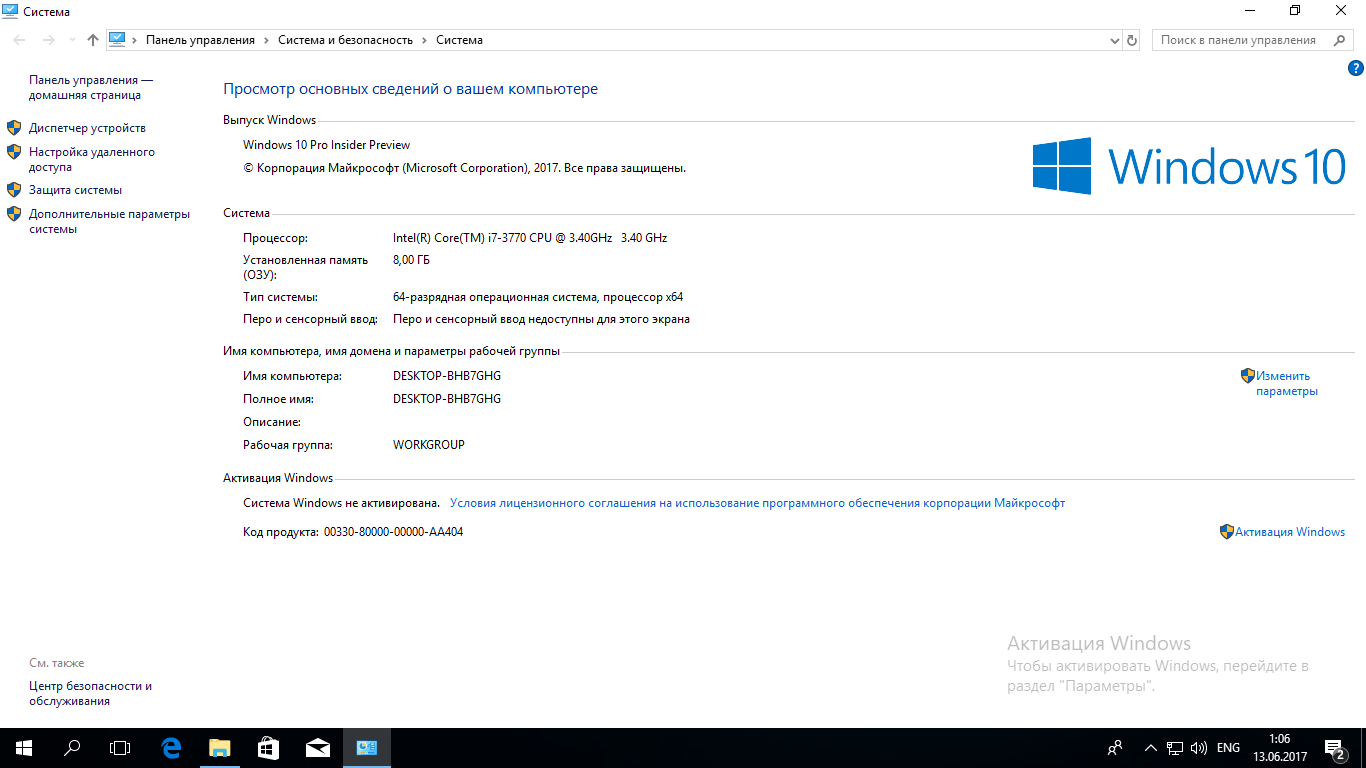Image resolution: width=1366 pixels, height=768 pixels.
Task: Go up one level with the Up arrow
Action: (x=93, y=40)
